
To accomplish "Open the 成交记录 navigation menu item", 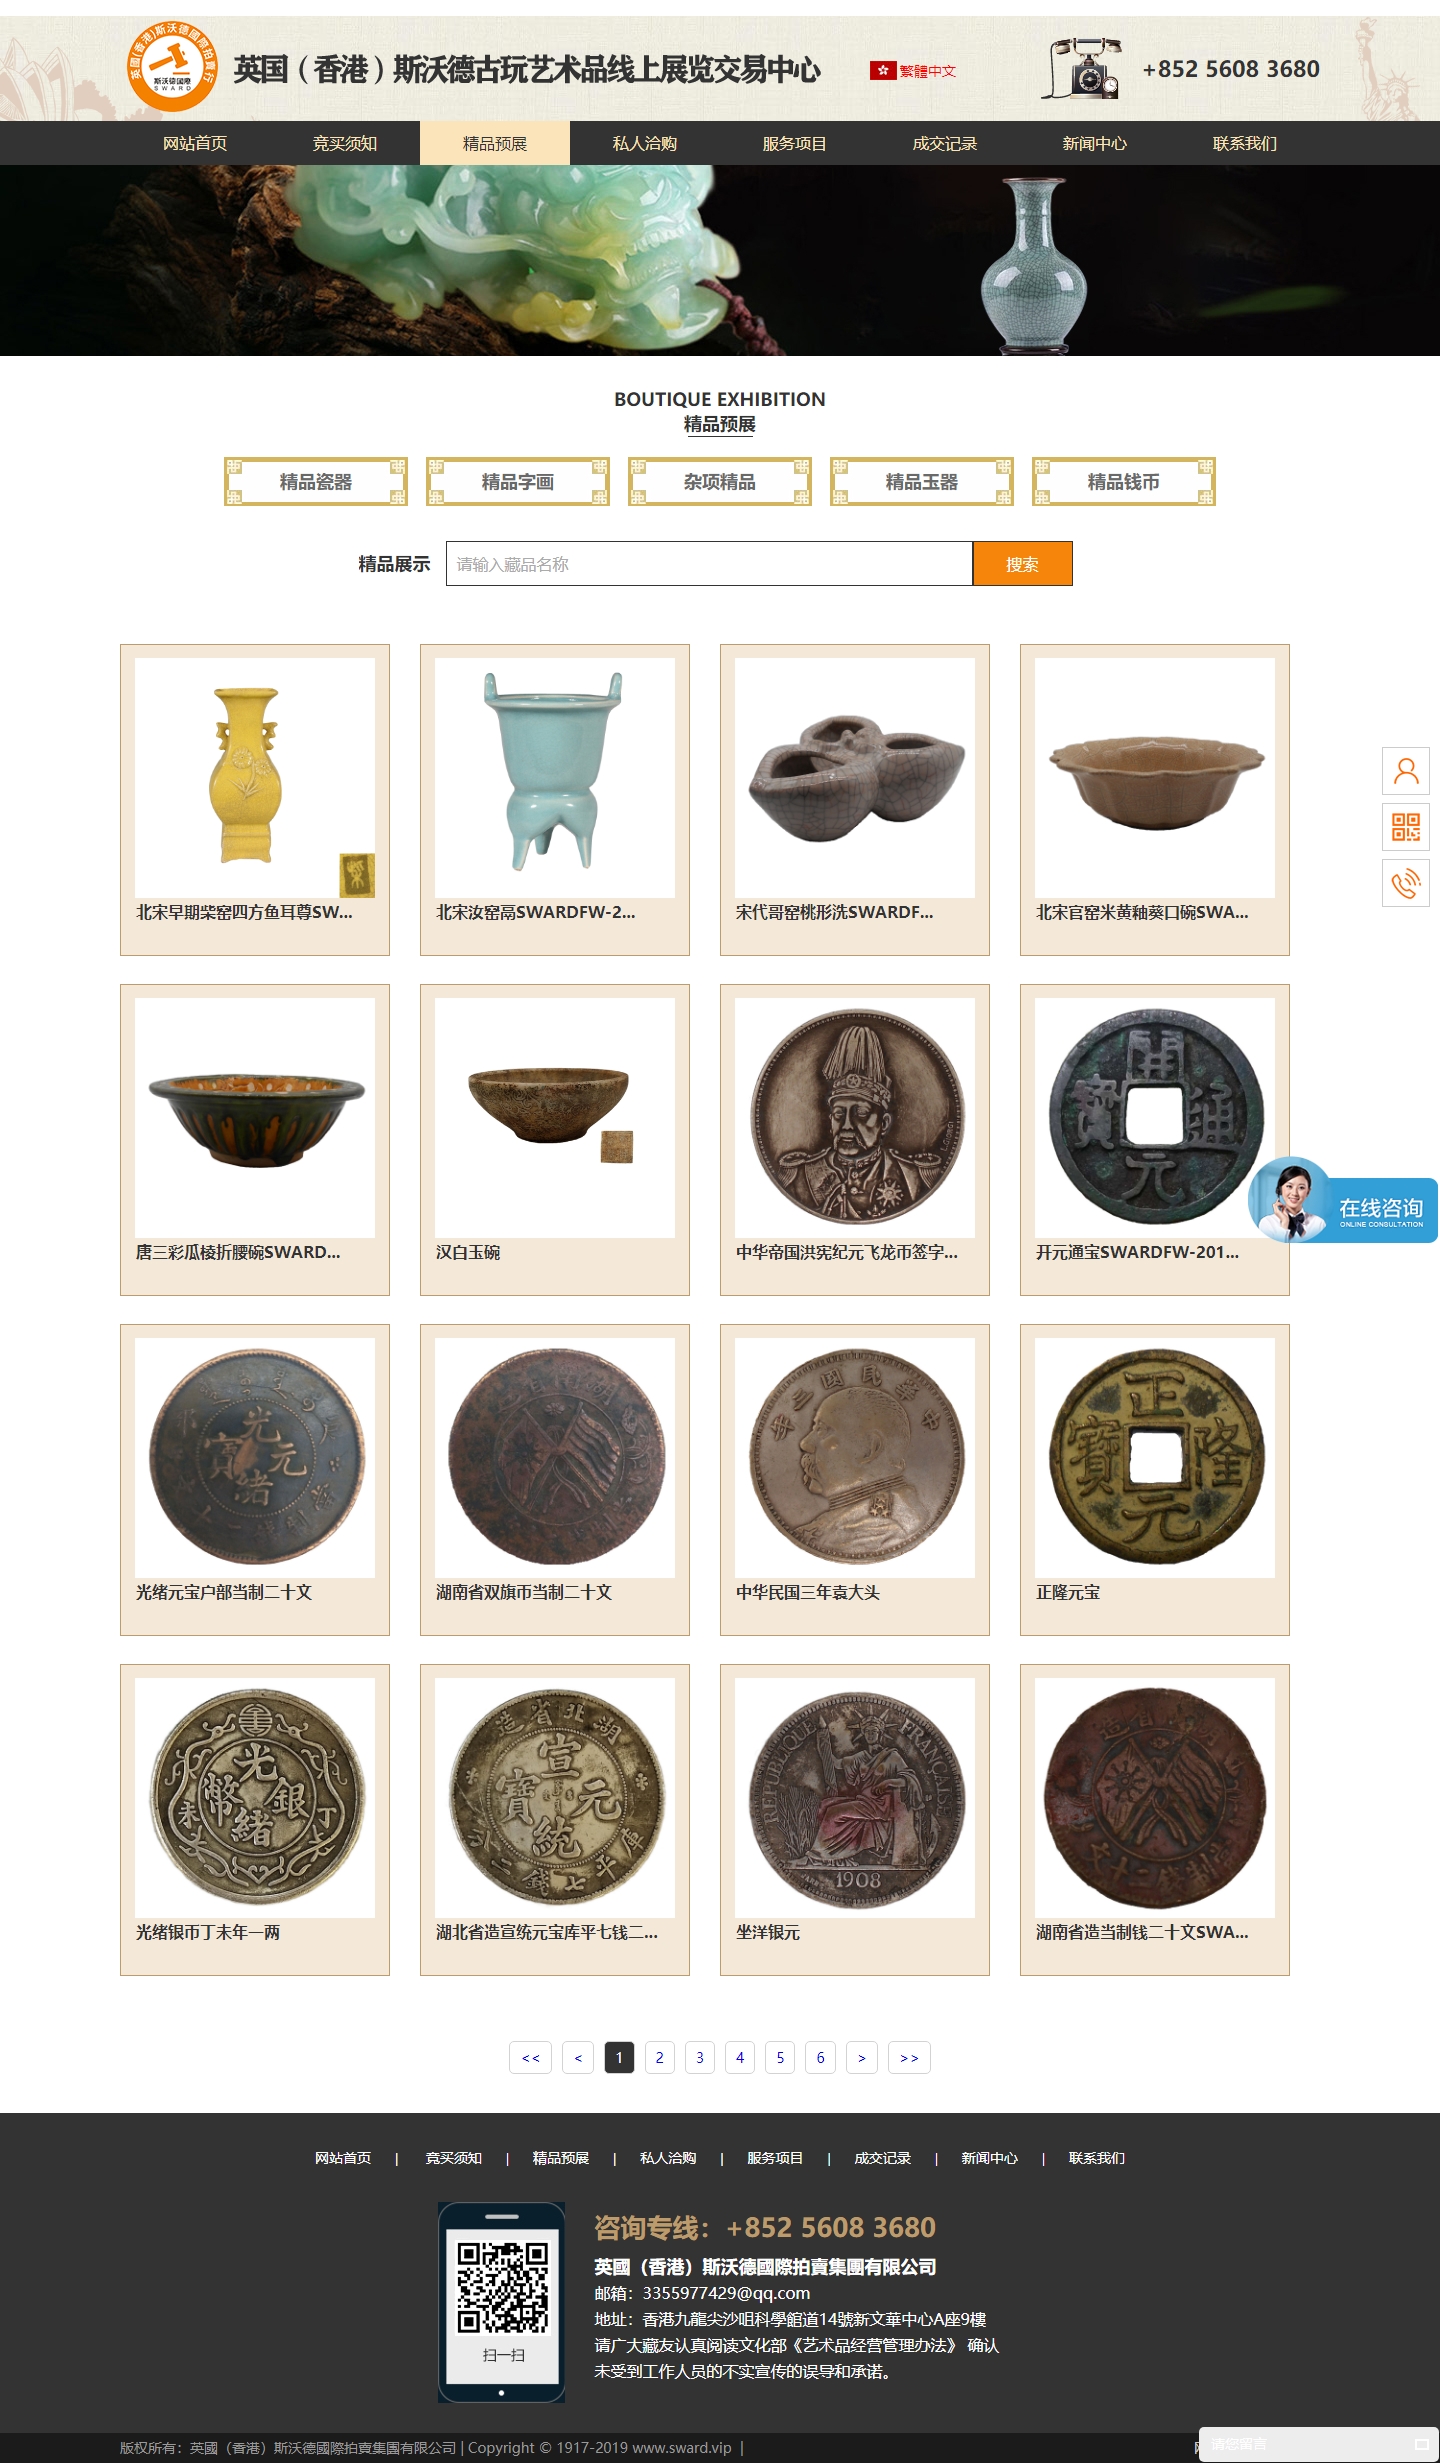I will pos(945,143).
